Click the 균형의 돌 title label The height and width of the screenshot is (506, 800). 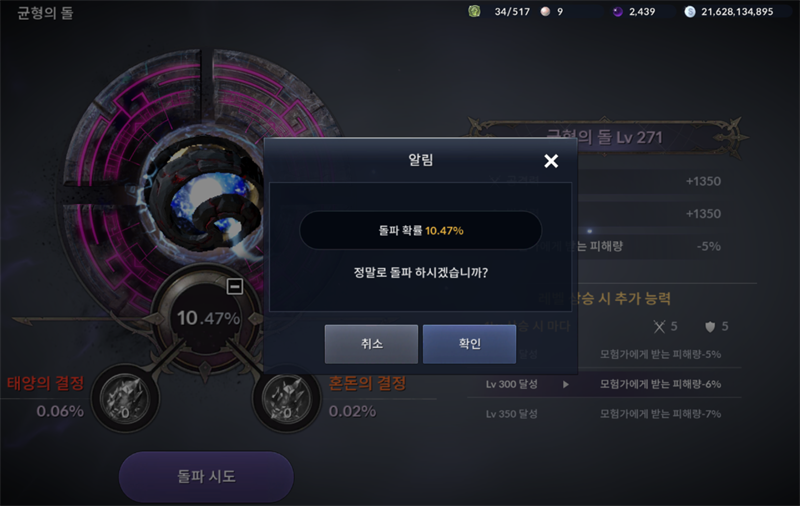(45, 13)
